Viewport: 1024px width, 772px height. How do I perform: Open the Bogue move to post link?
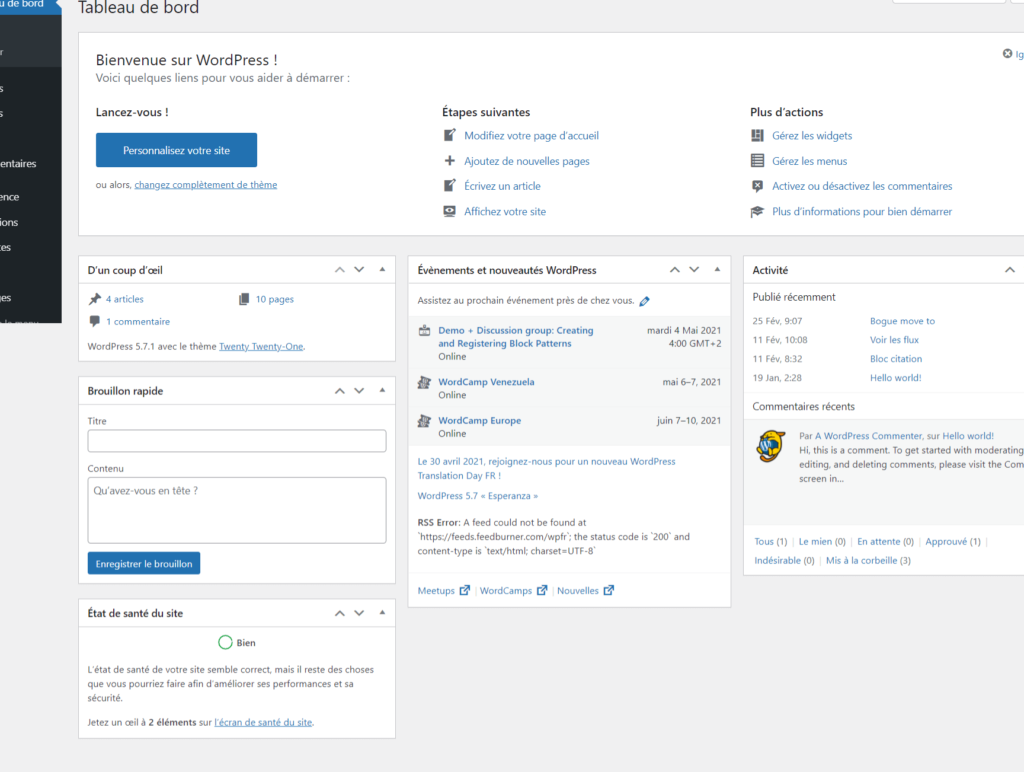point(902,321)
